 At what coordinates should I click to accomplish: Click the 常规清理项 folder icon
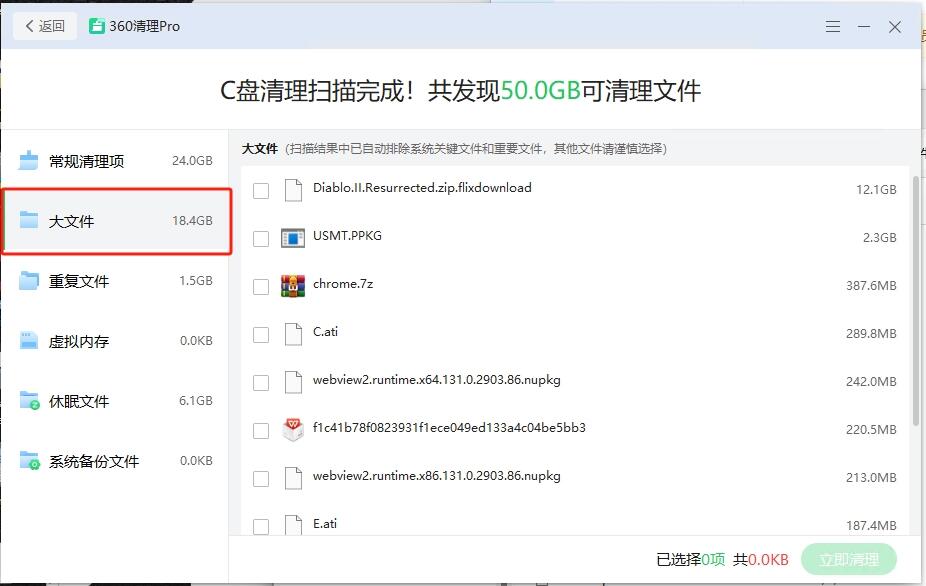pos(28,160)
